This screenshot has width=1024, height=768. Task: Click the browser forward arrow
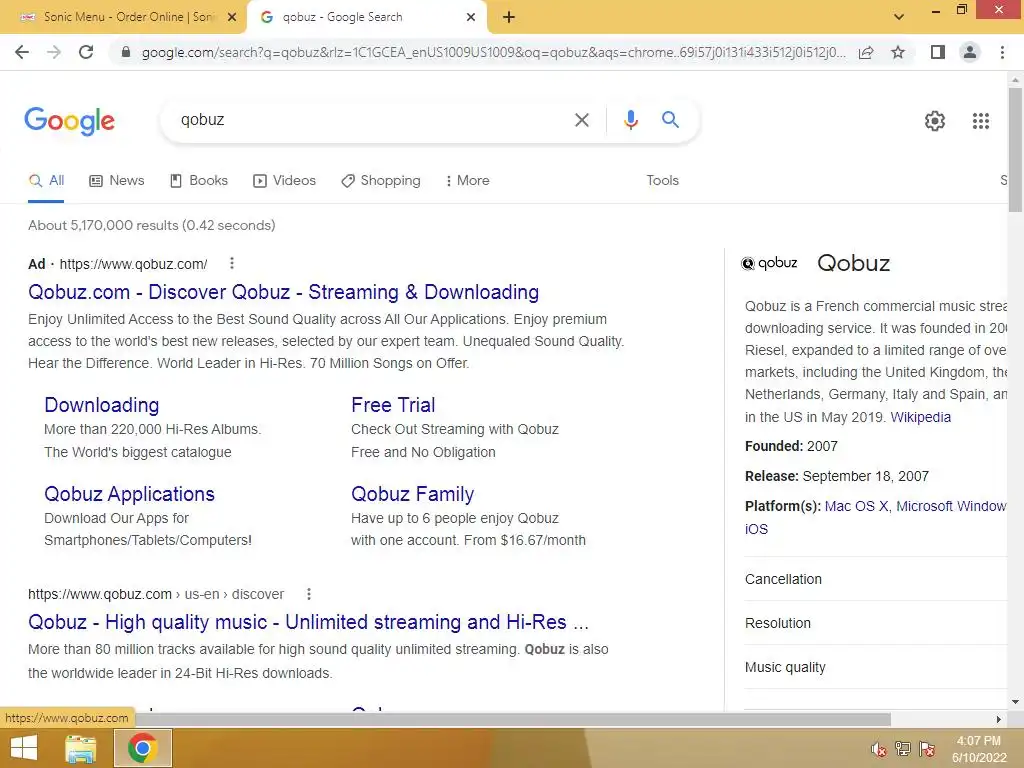(x=54, y=52)
